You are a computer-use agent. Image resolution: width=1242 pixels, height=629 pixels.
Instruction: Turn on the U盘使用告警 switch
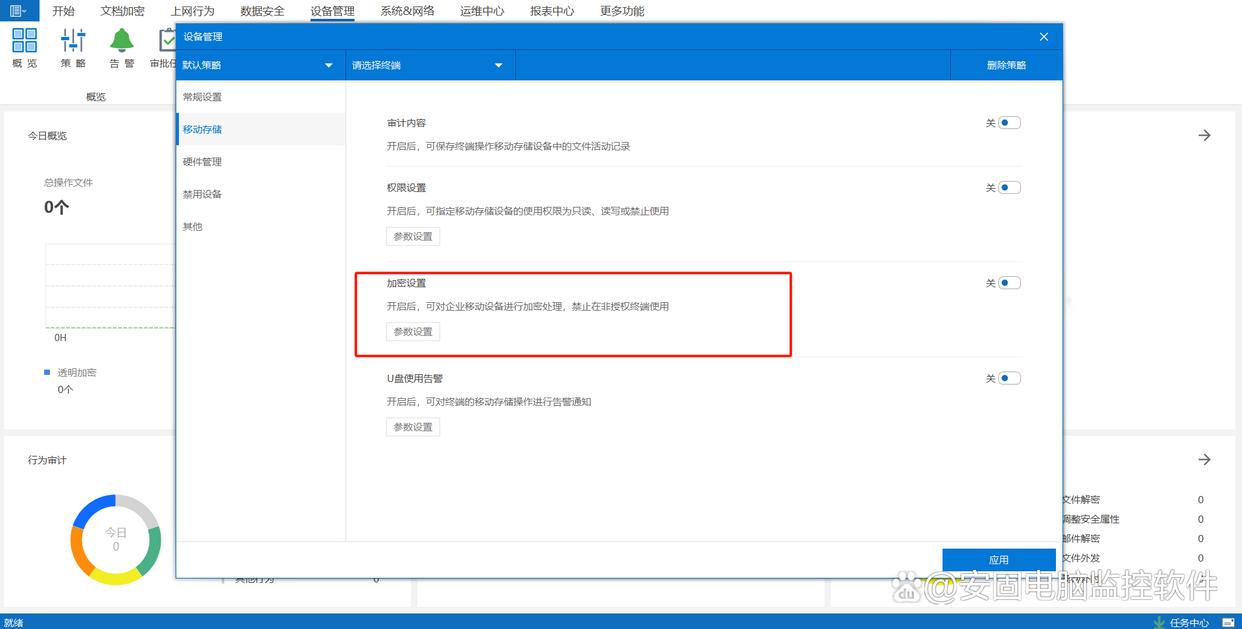coord(1009,378)
